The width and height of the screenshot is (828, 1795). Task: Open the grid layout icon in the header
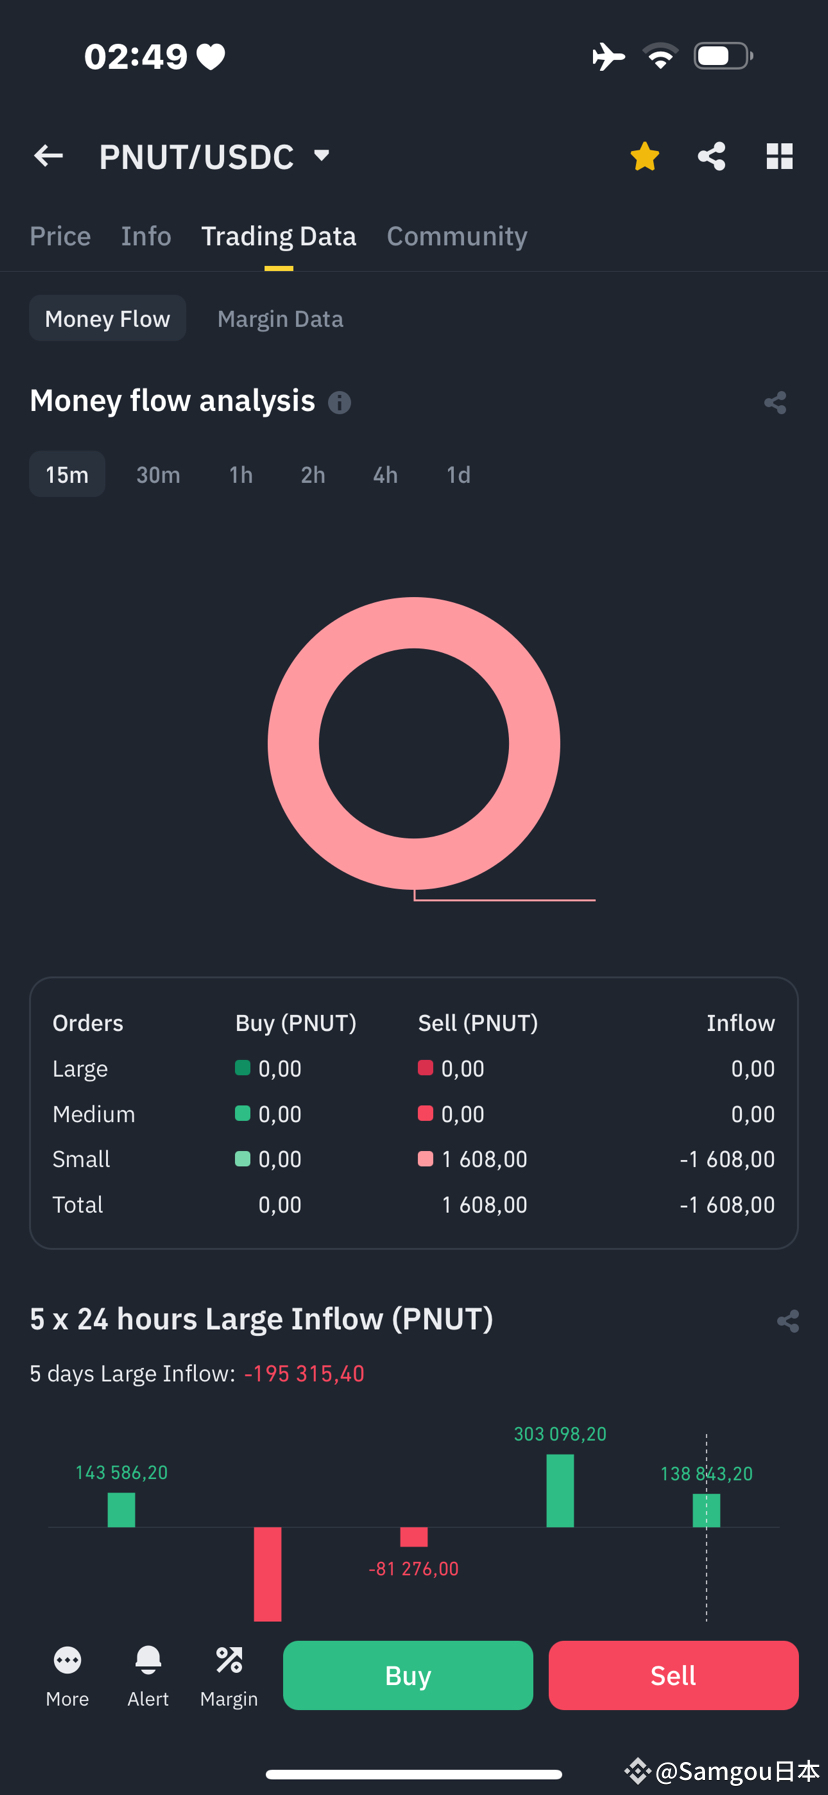[x=779, y=156]
